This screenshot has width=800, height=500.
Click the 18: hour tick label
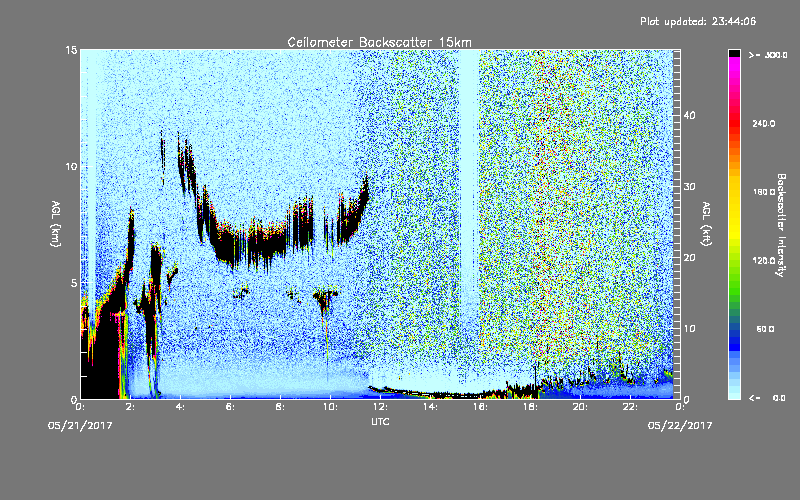click(530, 407)
